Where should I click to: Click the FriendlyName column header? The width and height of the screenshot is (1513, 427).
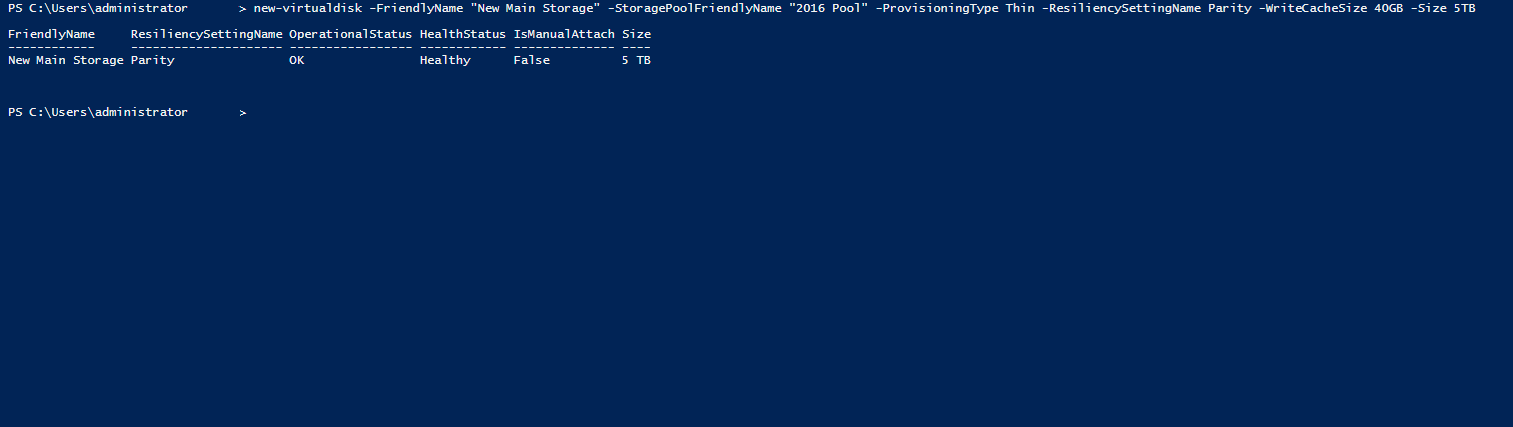tap(51, 34)
